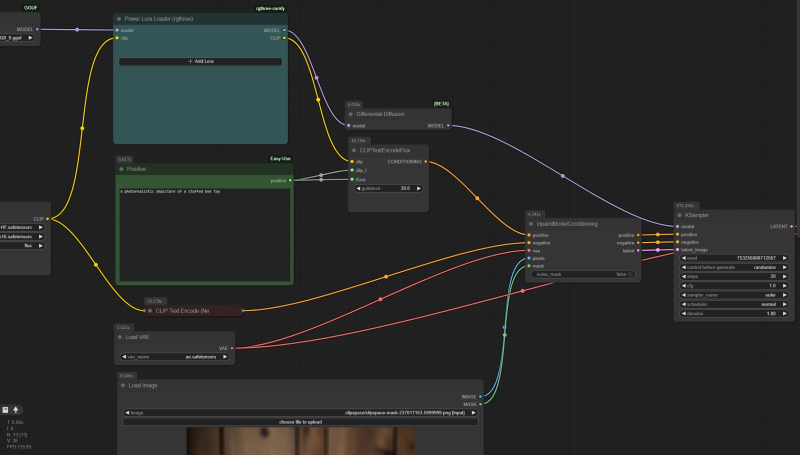Click choose file to upload button
Viewport: 800px width, 455px height.
tap(300, 421)
